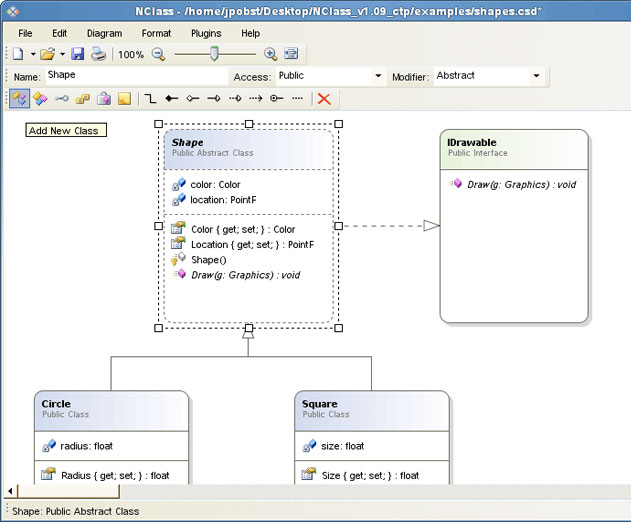Image resolution: width=631 pixels, height=522 pixels.
Task: Select the Add New Delegate tool
Action: point(104,99)
